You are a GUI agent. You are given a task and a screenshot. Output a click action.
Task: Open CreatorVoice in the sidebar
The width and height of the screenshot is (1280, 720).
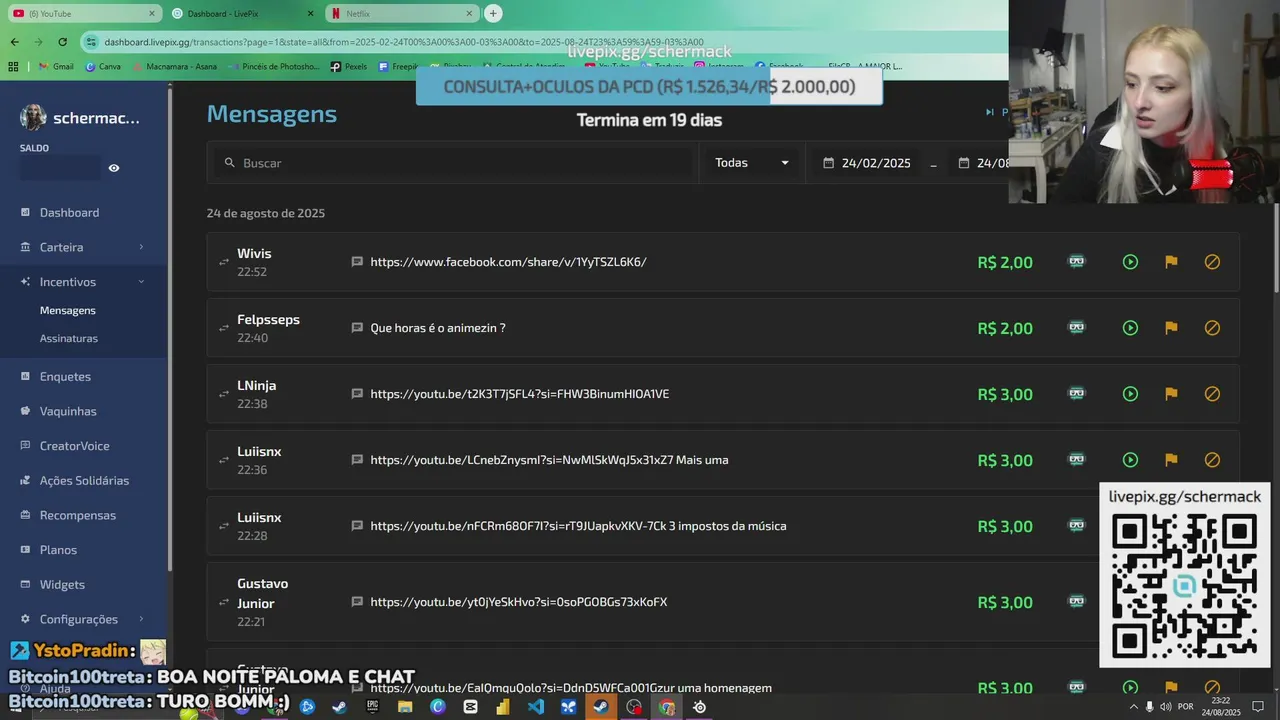74,446
